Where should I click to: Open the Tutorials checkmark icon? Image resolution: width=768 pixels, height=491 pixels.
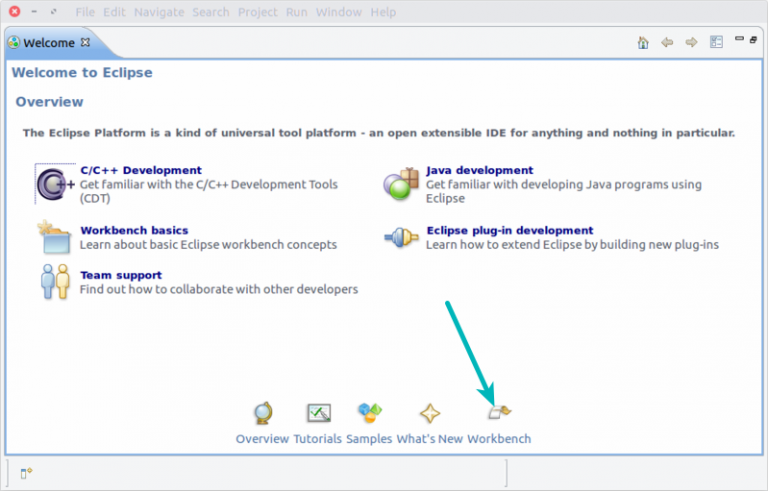tap(318, 412)
